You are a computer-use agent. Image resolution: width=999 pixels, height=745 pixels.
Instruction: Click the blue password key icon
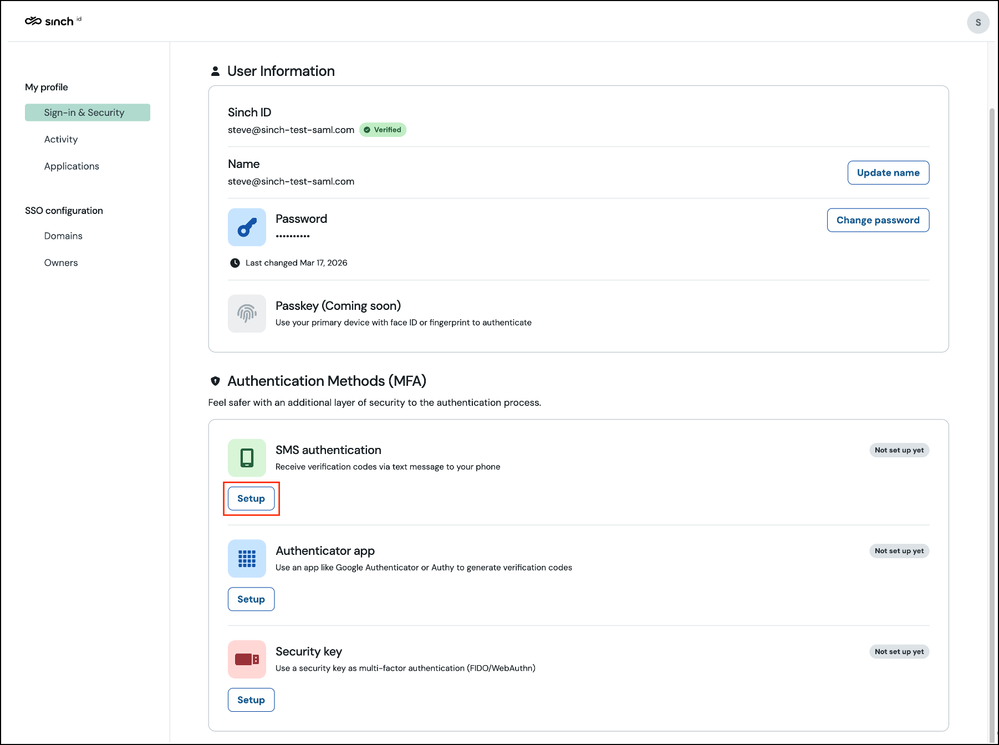click(x=247, y=227)
